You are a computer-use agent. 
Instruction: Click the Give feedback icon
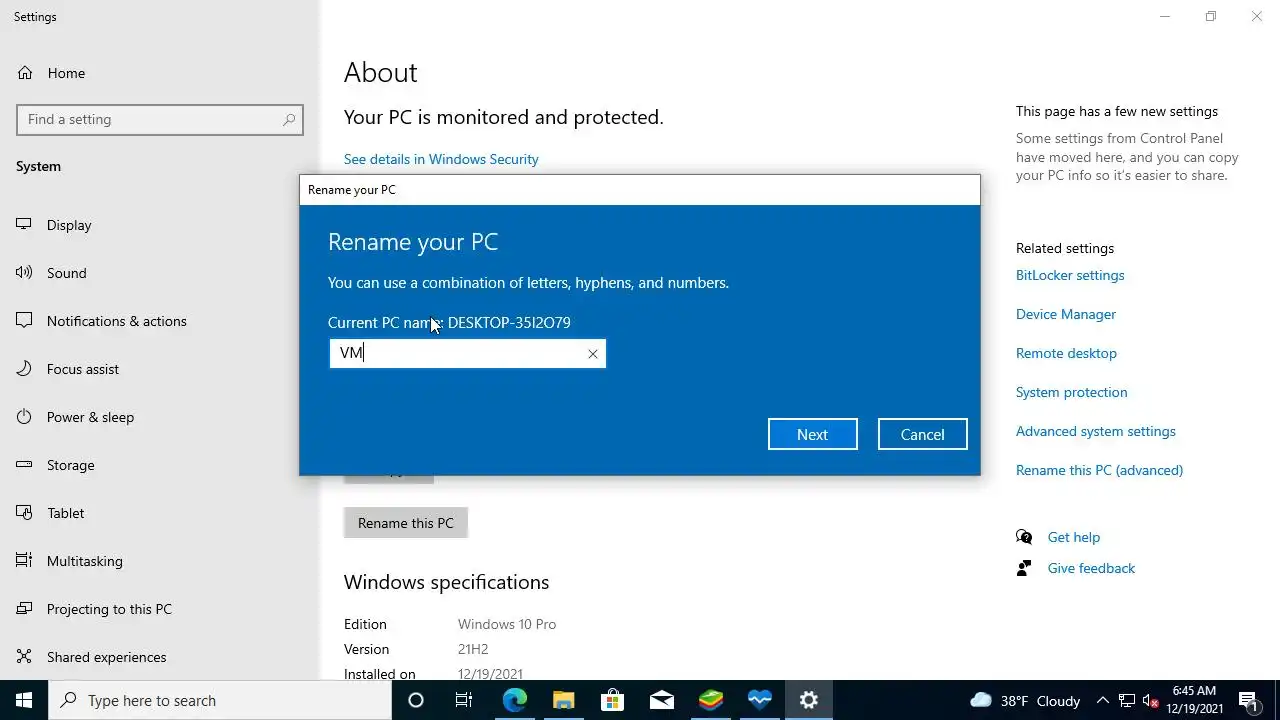tap(1024, 568)
